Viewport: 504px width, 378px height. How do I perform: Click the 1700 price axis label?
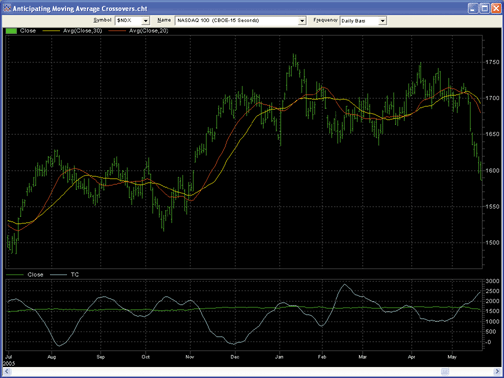pyautogui.click(x=492, y=98)
